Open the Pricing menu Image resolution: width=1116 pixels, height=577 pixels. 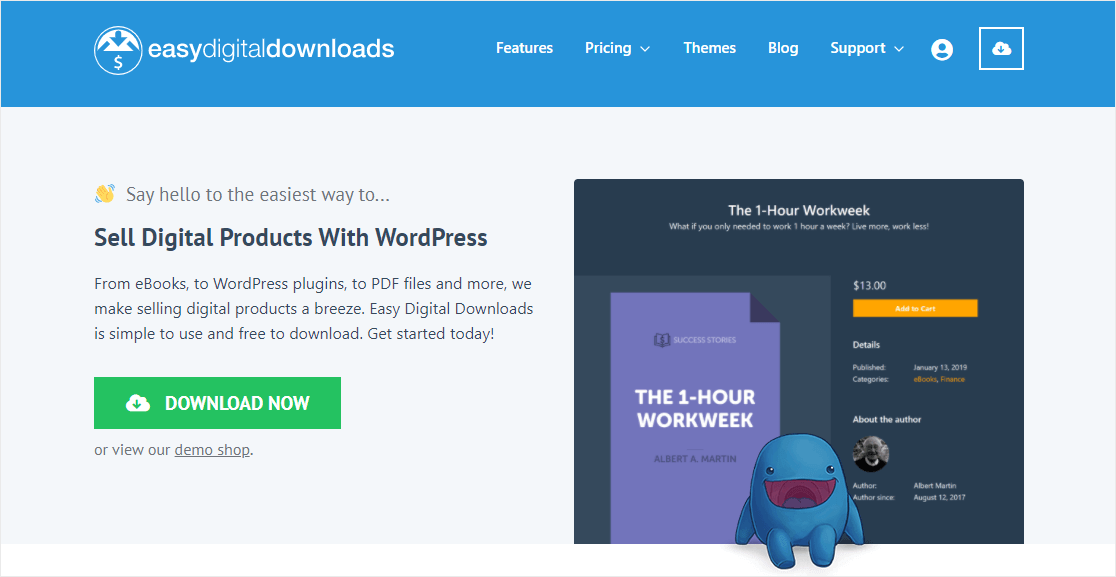(608, 48)
